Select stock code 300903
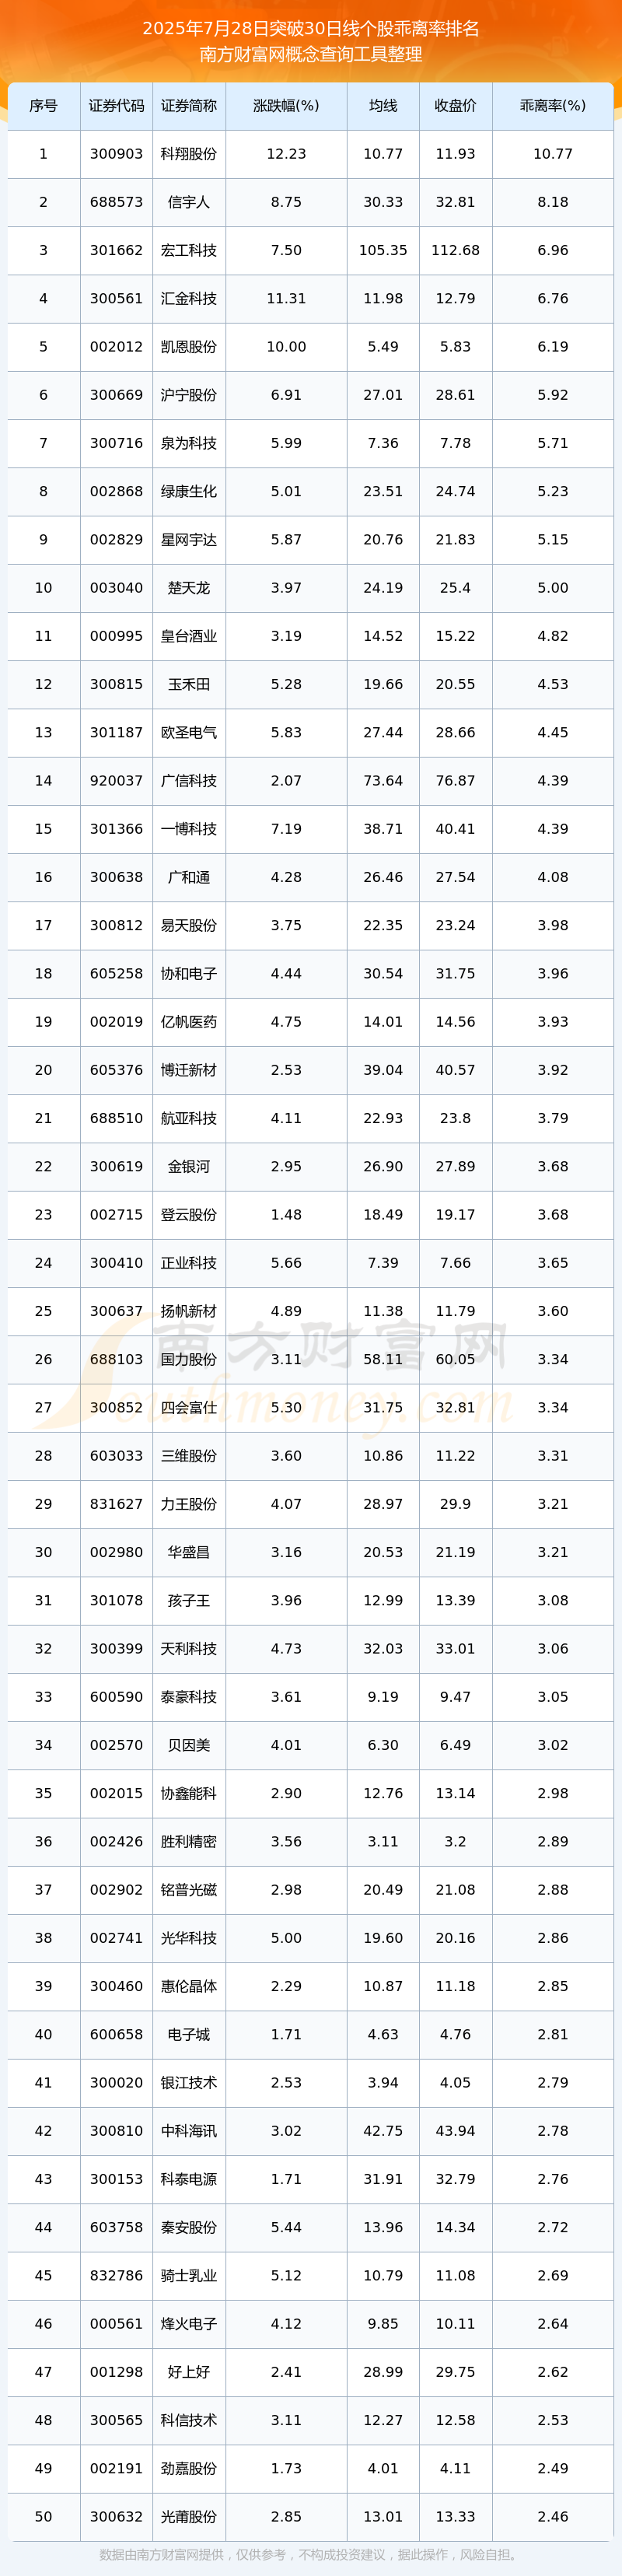622x2576 pixels. coord(116,154)
